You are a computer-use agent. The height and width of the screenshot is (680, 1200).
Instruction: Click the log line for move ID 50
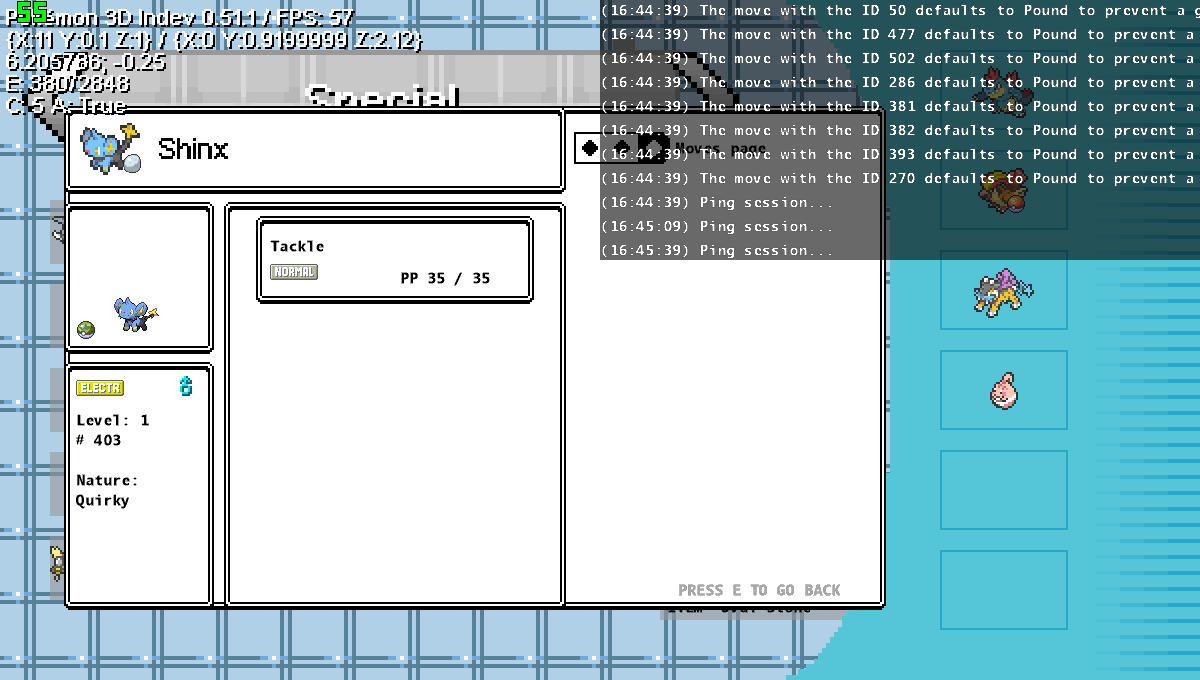(899, 10)
